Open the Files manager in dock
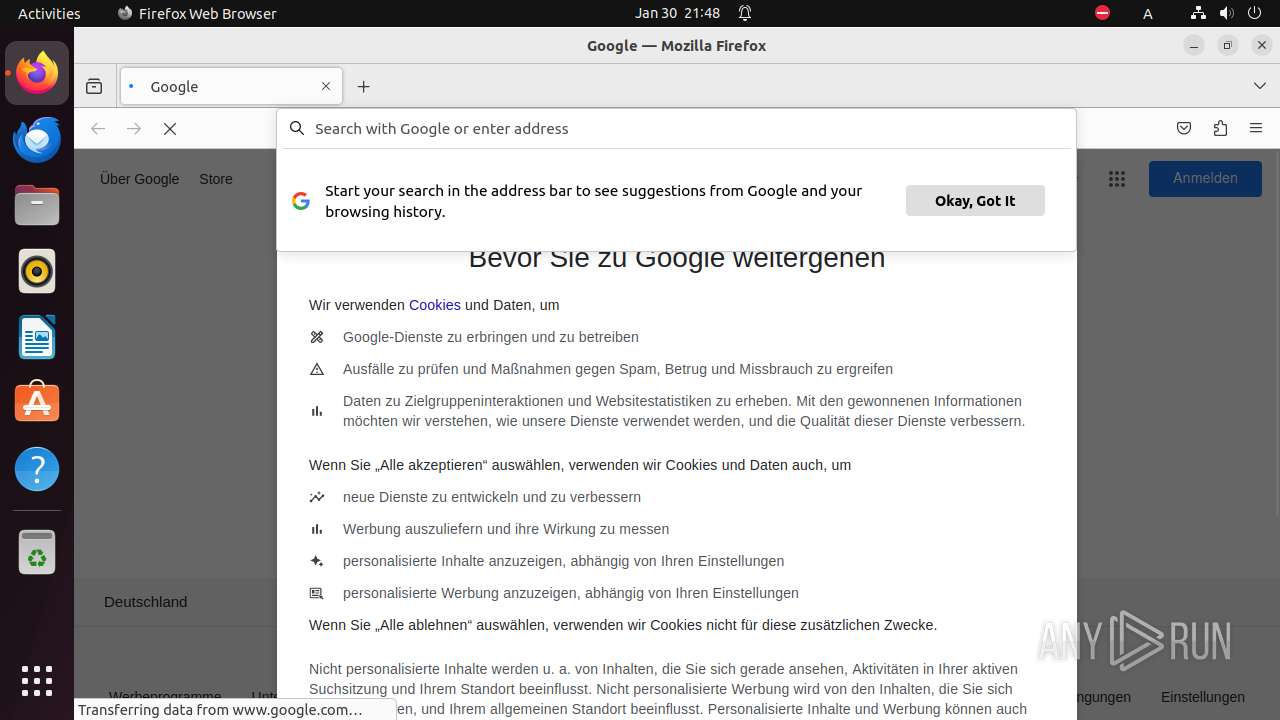Screen dimensions: 1280x720 click(37, 205)
